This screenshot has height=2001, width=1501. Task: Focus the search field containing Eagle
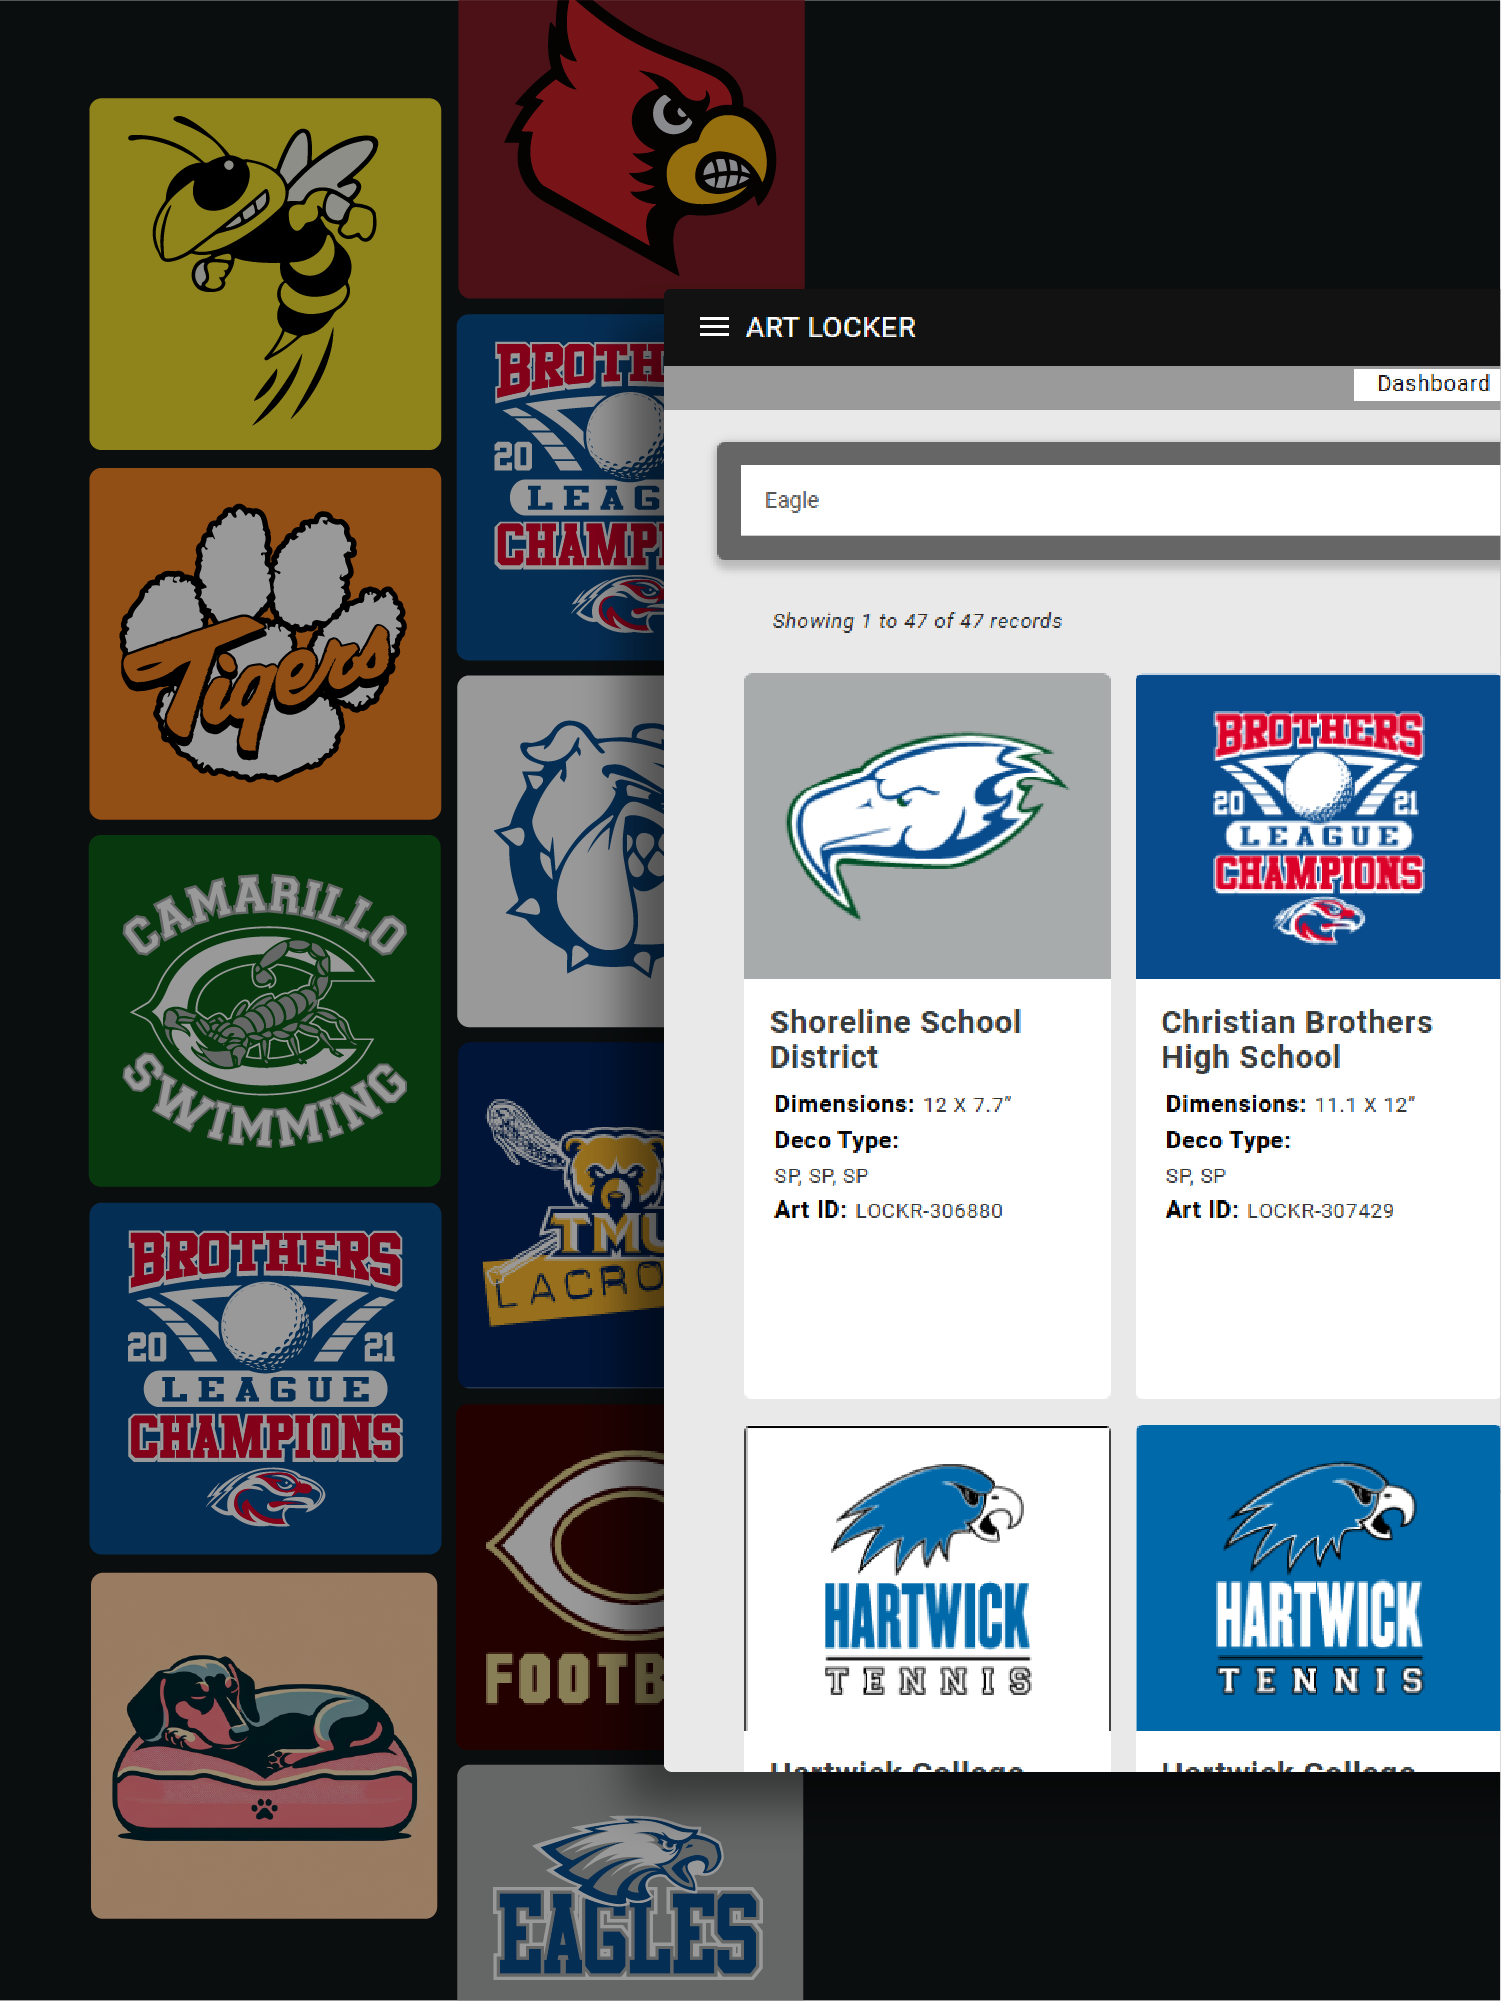pyautogui.click(x=1120, y=500)
